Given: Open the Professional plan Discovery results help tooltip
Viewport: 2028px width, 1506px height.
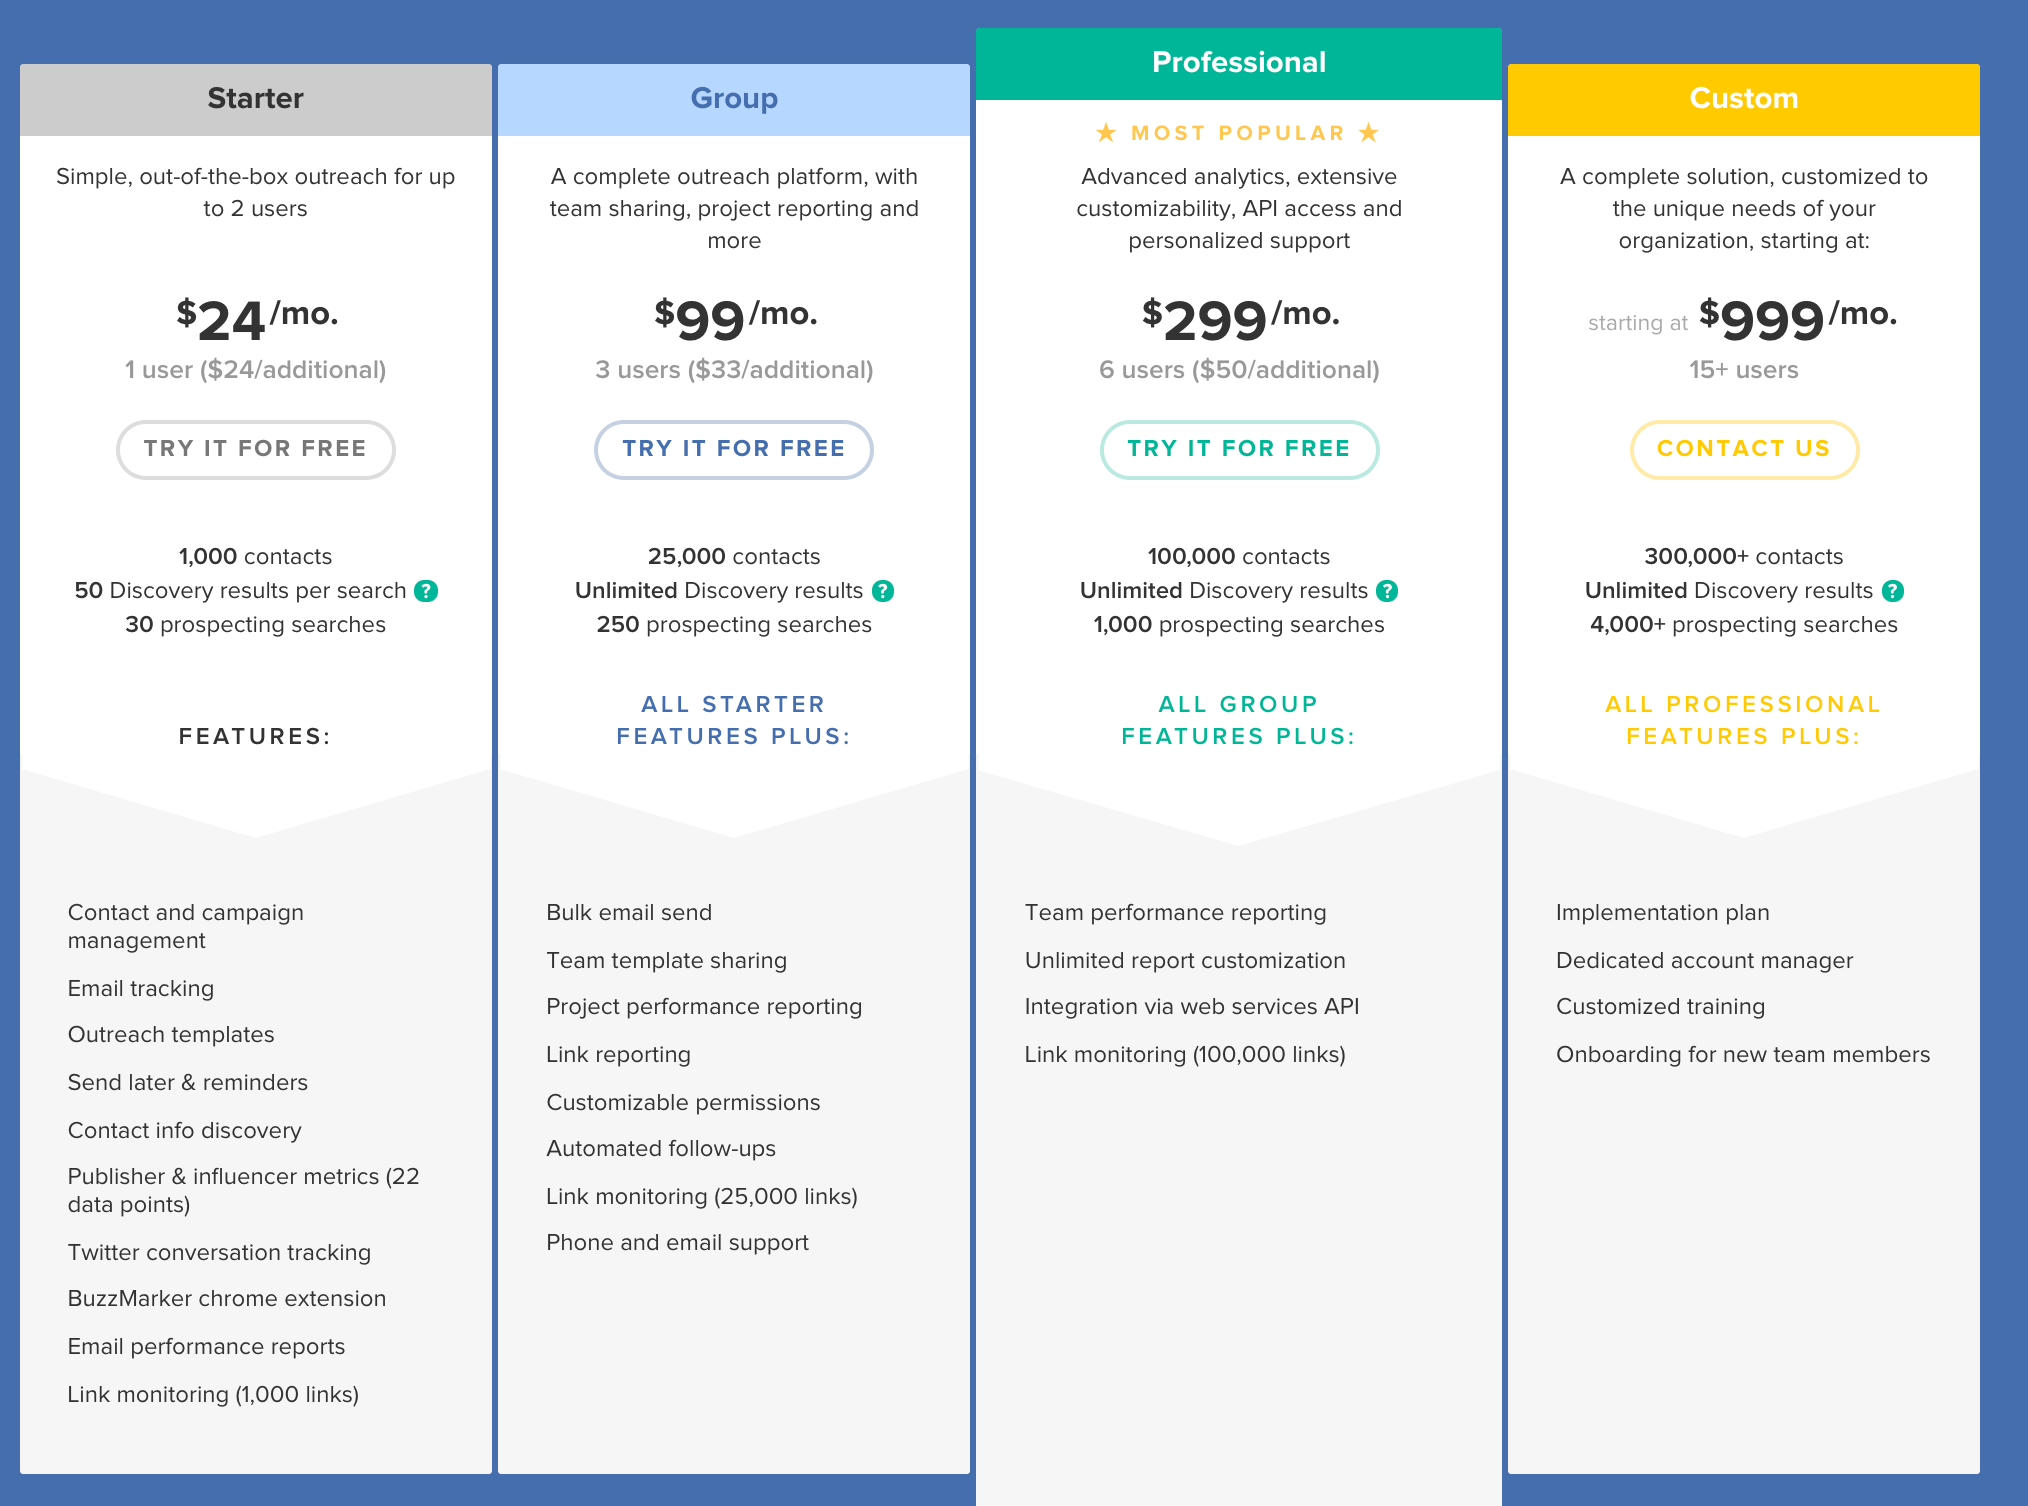Looking at the screenshot, I should (1387, 591).
